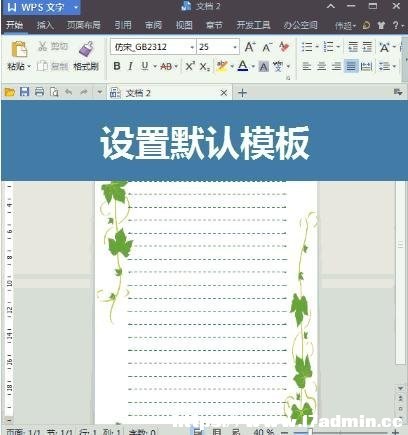Close the 文档 2 document tab

click(x=224, y=93)
